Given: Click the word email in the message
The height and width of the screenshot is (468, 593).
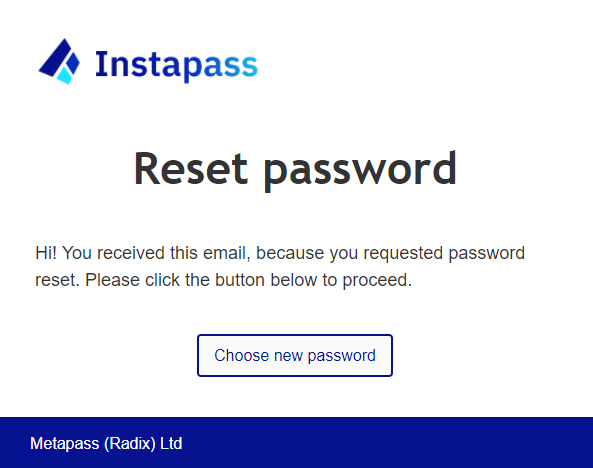Looking at the screenshot, I should pyautogui.click(x=227, y=253).
